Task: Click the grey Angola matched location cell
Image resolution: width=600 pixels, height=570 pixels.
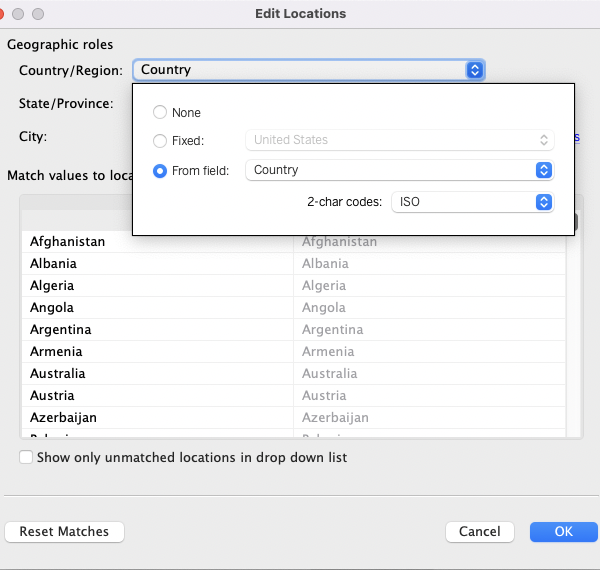Action: [323, 308]
